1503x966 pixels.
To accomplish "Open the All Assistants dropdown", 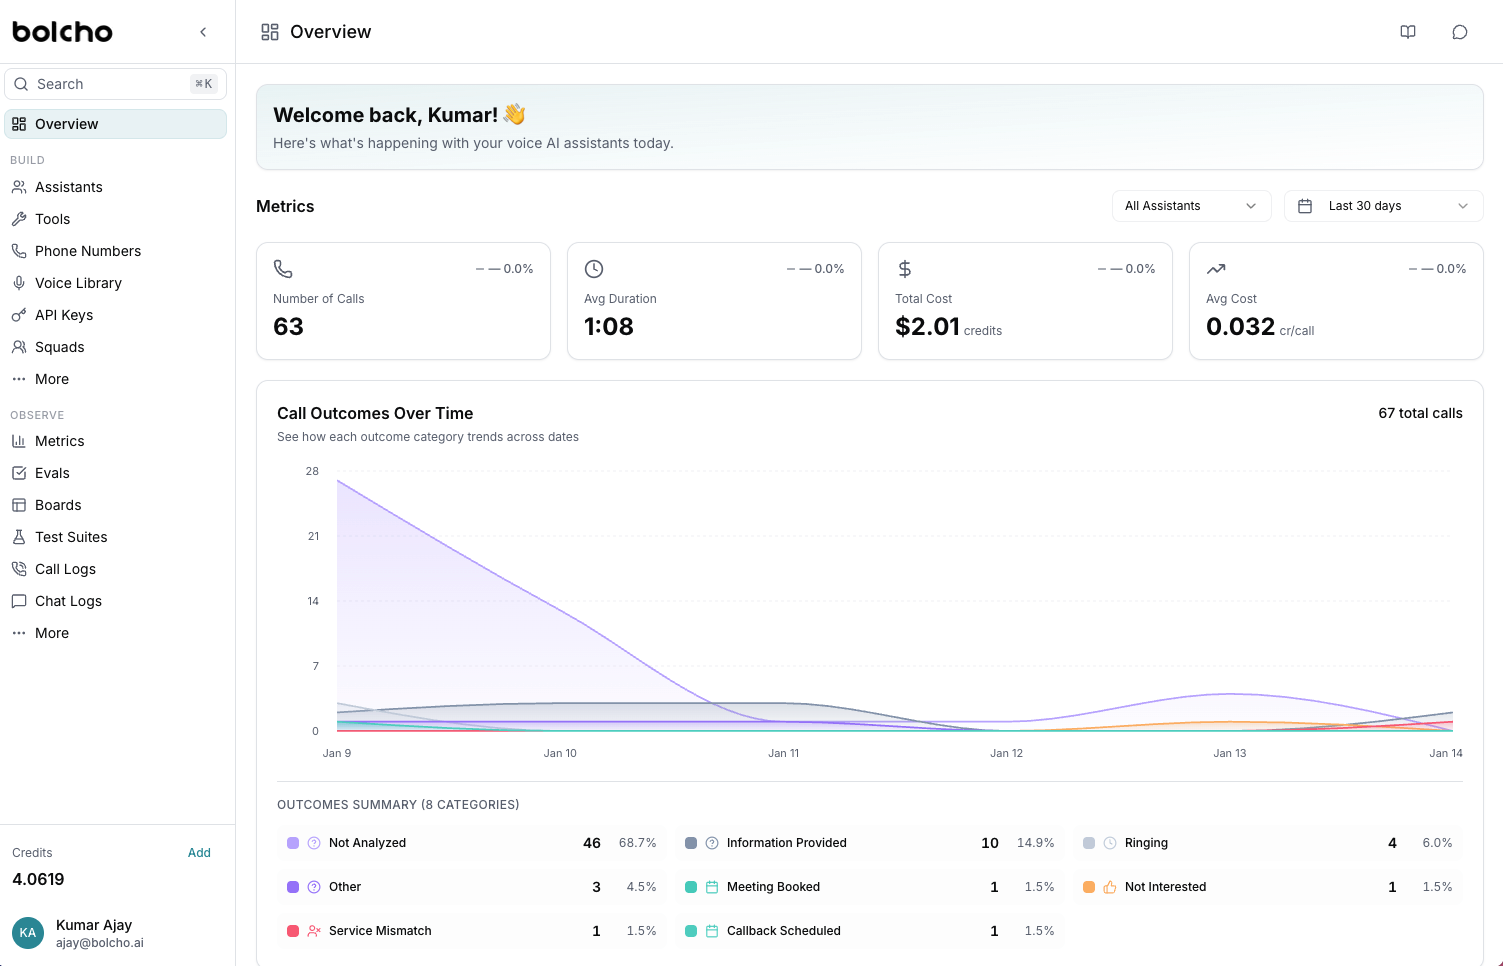I will (x=1191, y=206).
